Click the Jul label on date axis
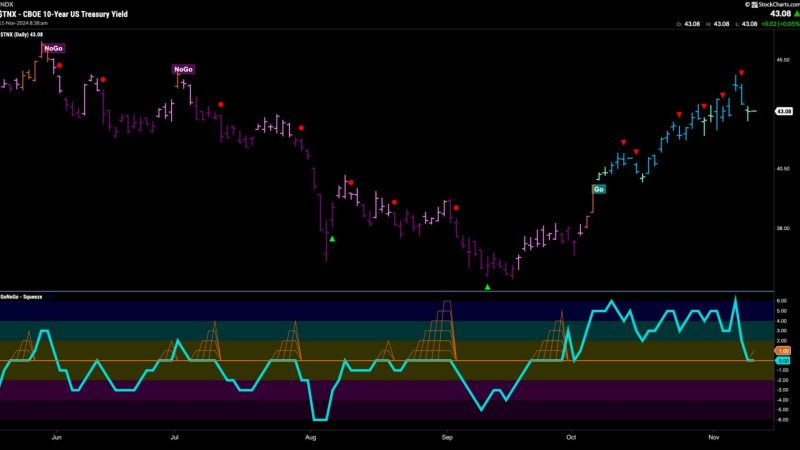 pos(174,437)
